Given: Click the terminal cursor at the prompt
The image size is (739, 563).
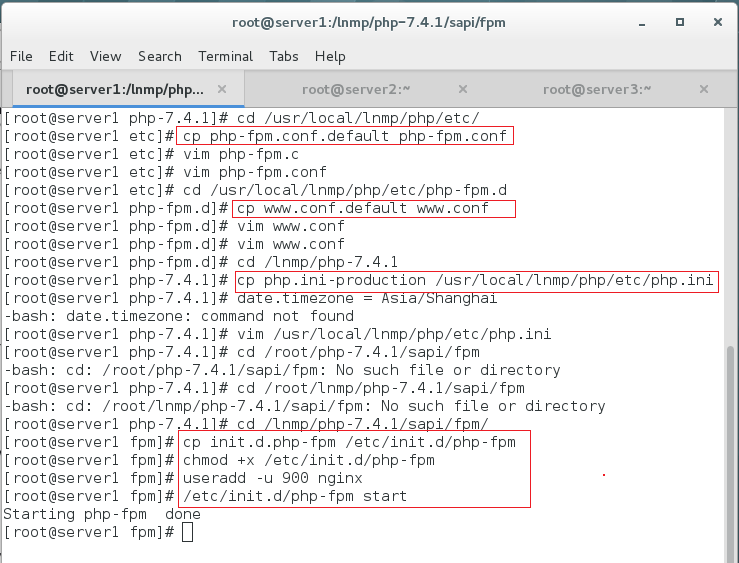Looking at the screenshot, I should click(x=187, y=532).
